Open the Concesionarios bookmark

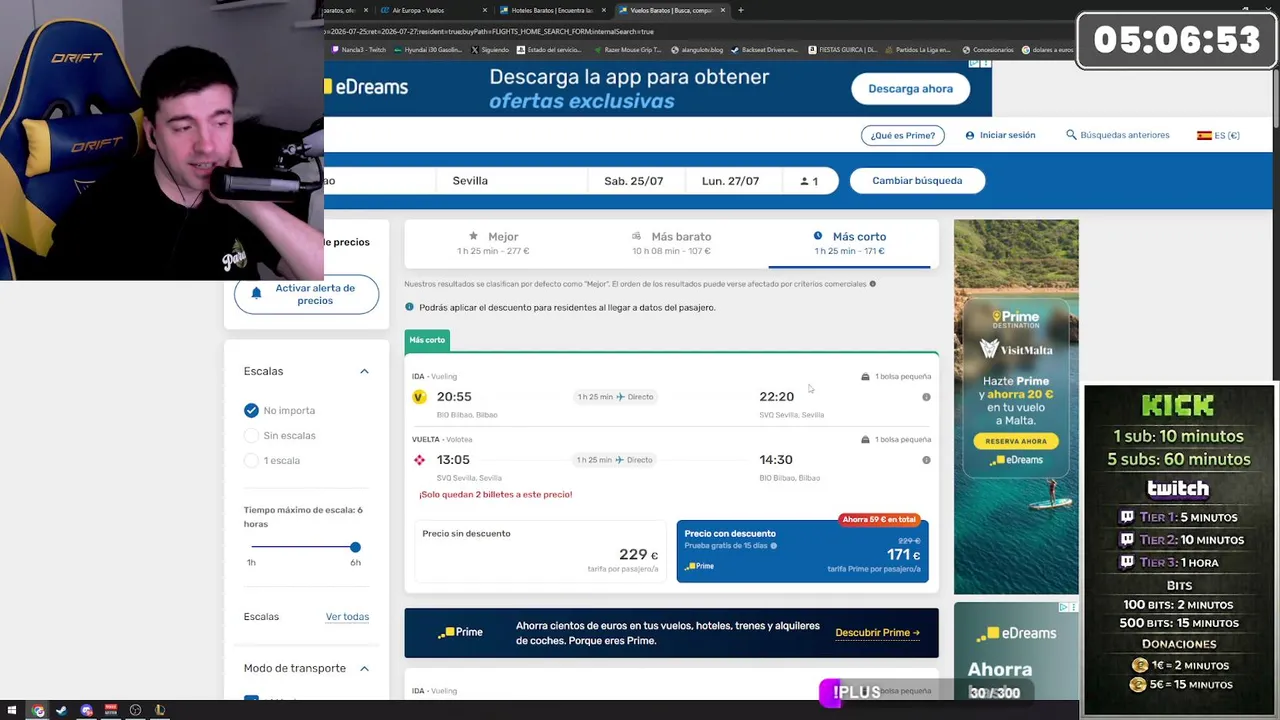click(x=988, y=50)
